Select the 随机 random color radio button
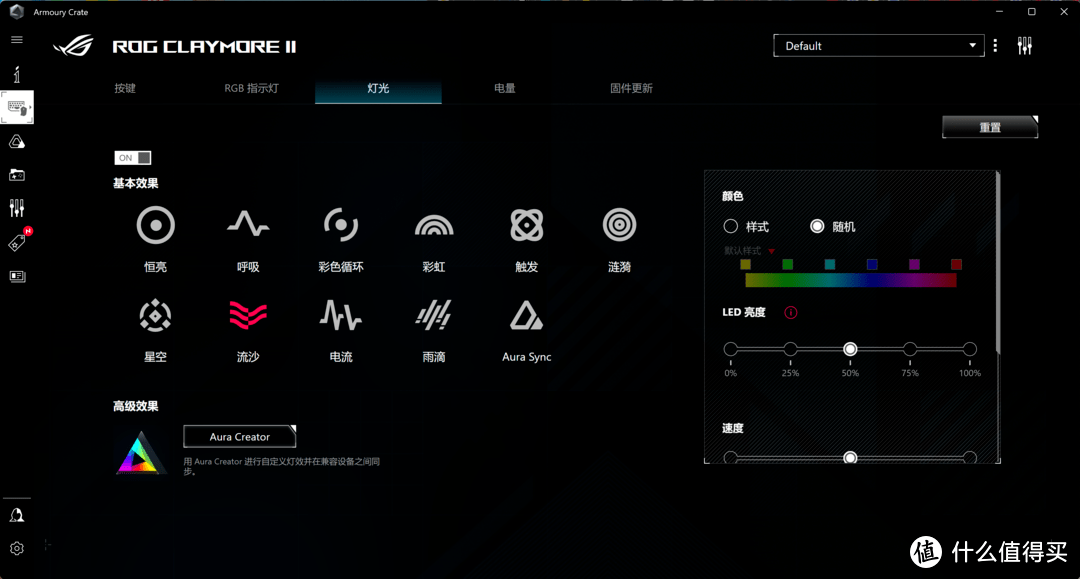 click(817, 226)
